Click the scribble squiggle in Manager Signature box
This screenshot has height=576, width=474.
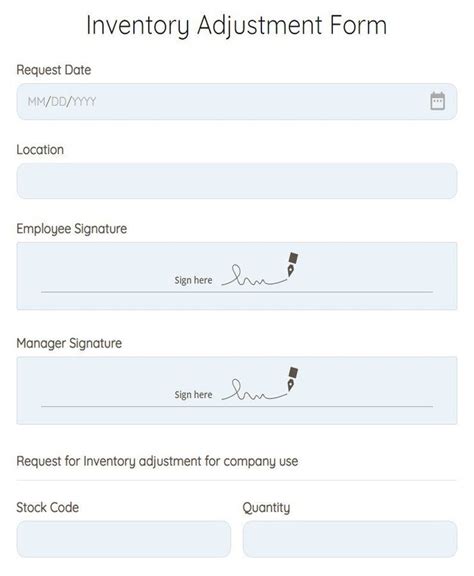(254, 390)
